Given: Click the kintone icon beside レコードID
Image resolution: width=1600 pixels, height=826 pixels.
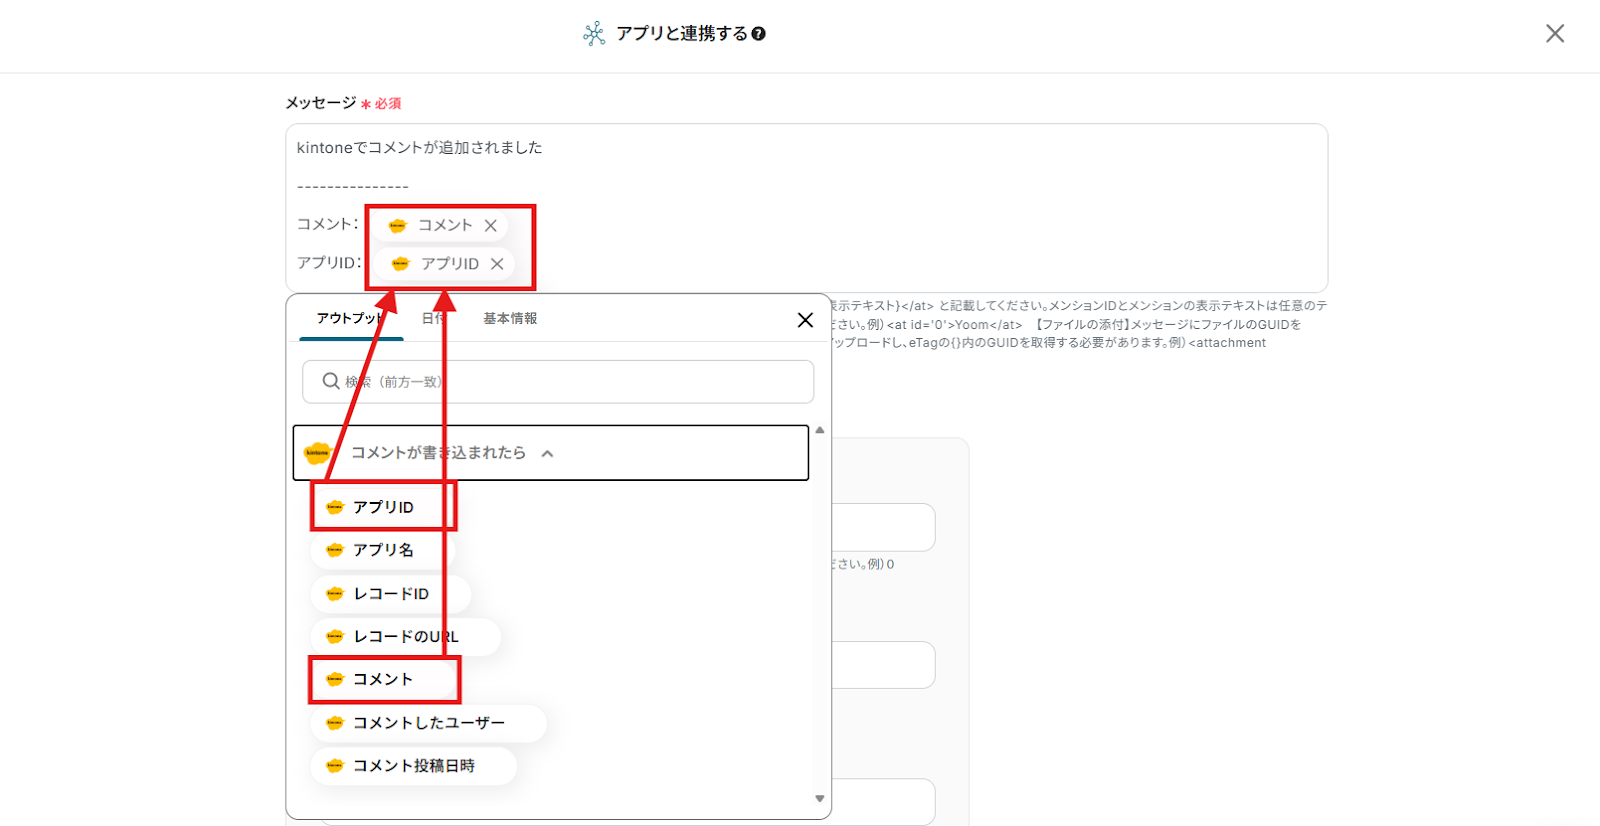Looking at the screenshot, I should point(335,594).
